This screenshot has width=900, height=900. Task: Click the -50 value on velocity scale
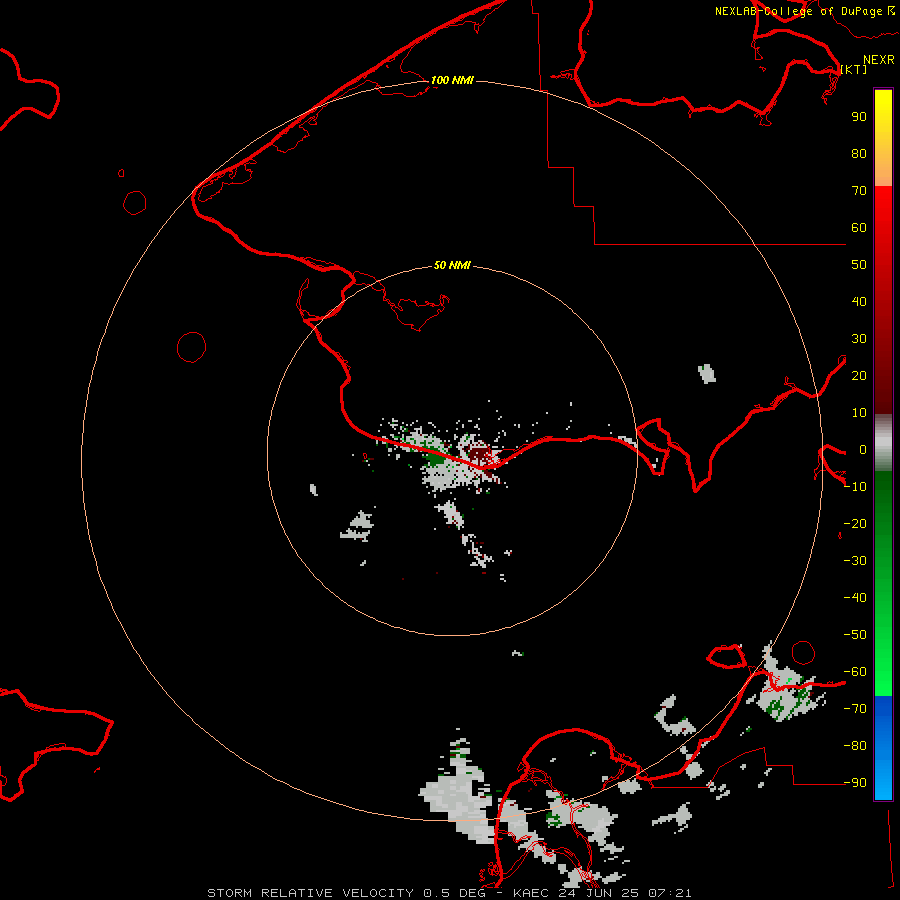click(855, 635)
